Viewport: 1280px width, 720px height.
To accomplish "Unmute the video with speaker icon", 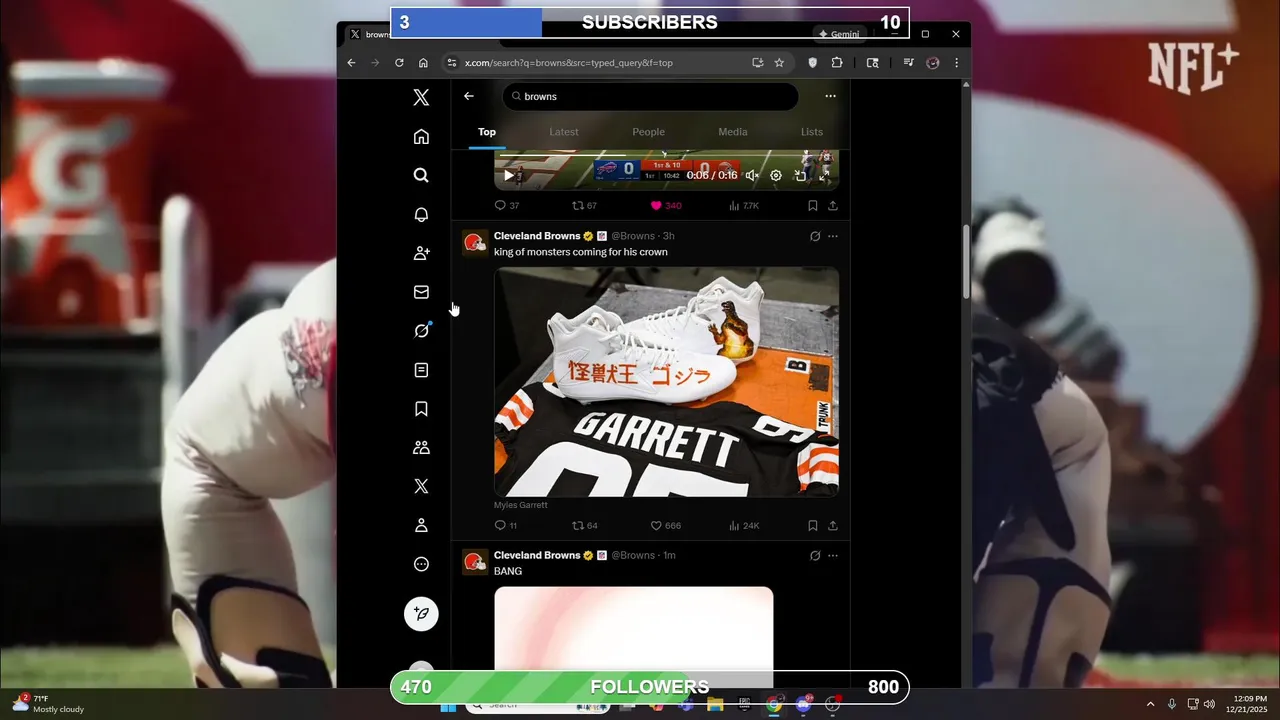I will [752, 175].
